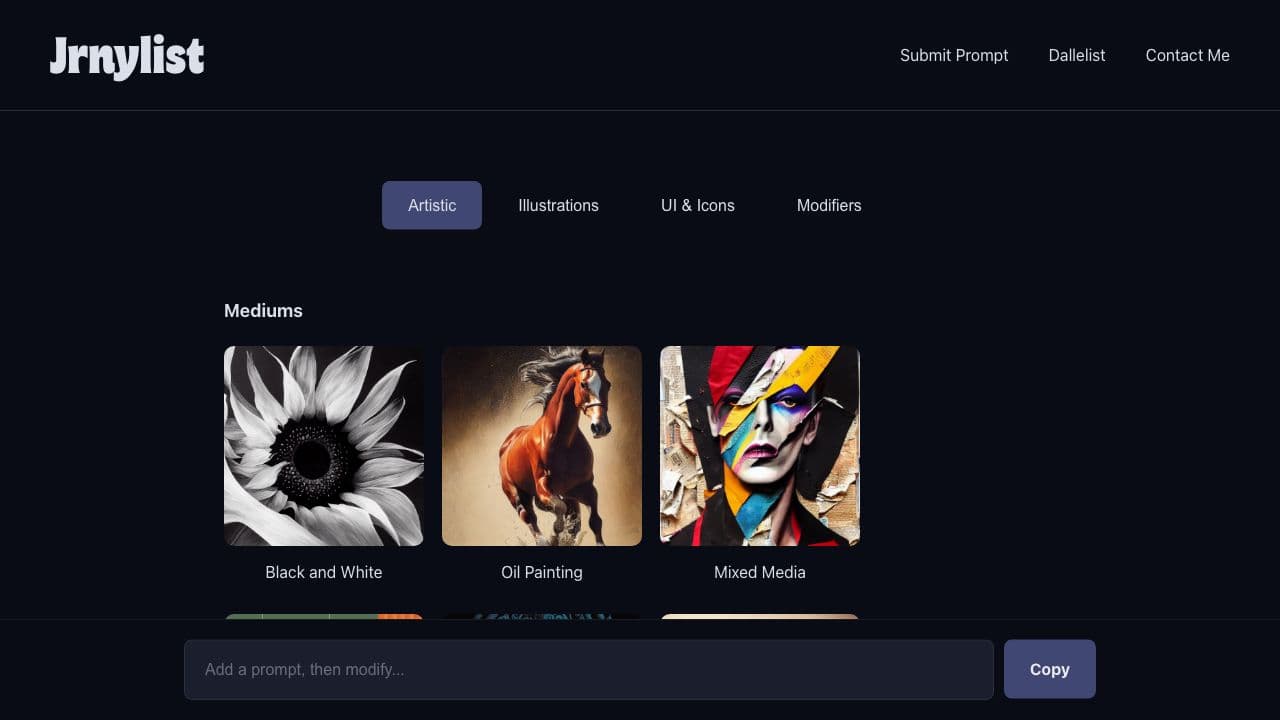This screenshot has height=720, width=1280.
Task: Pick the horse oil painting thumbnail
Action: click(x=542, y=446)
